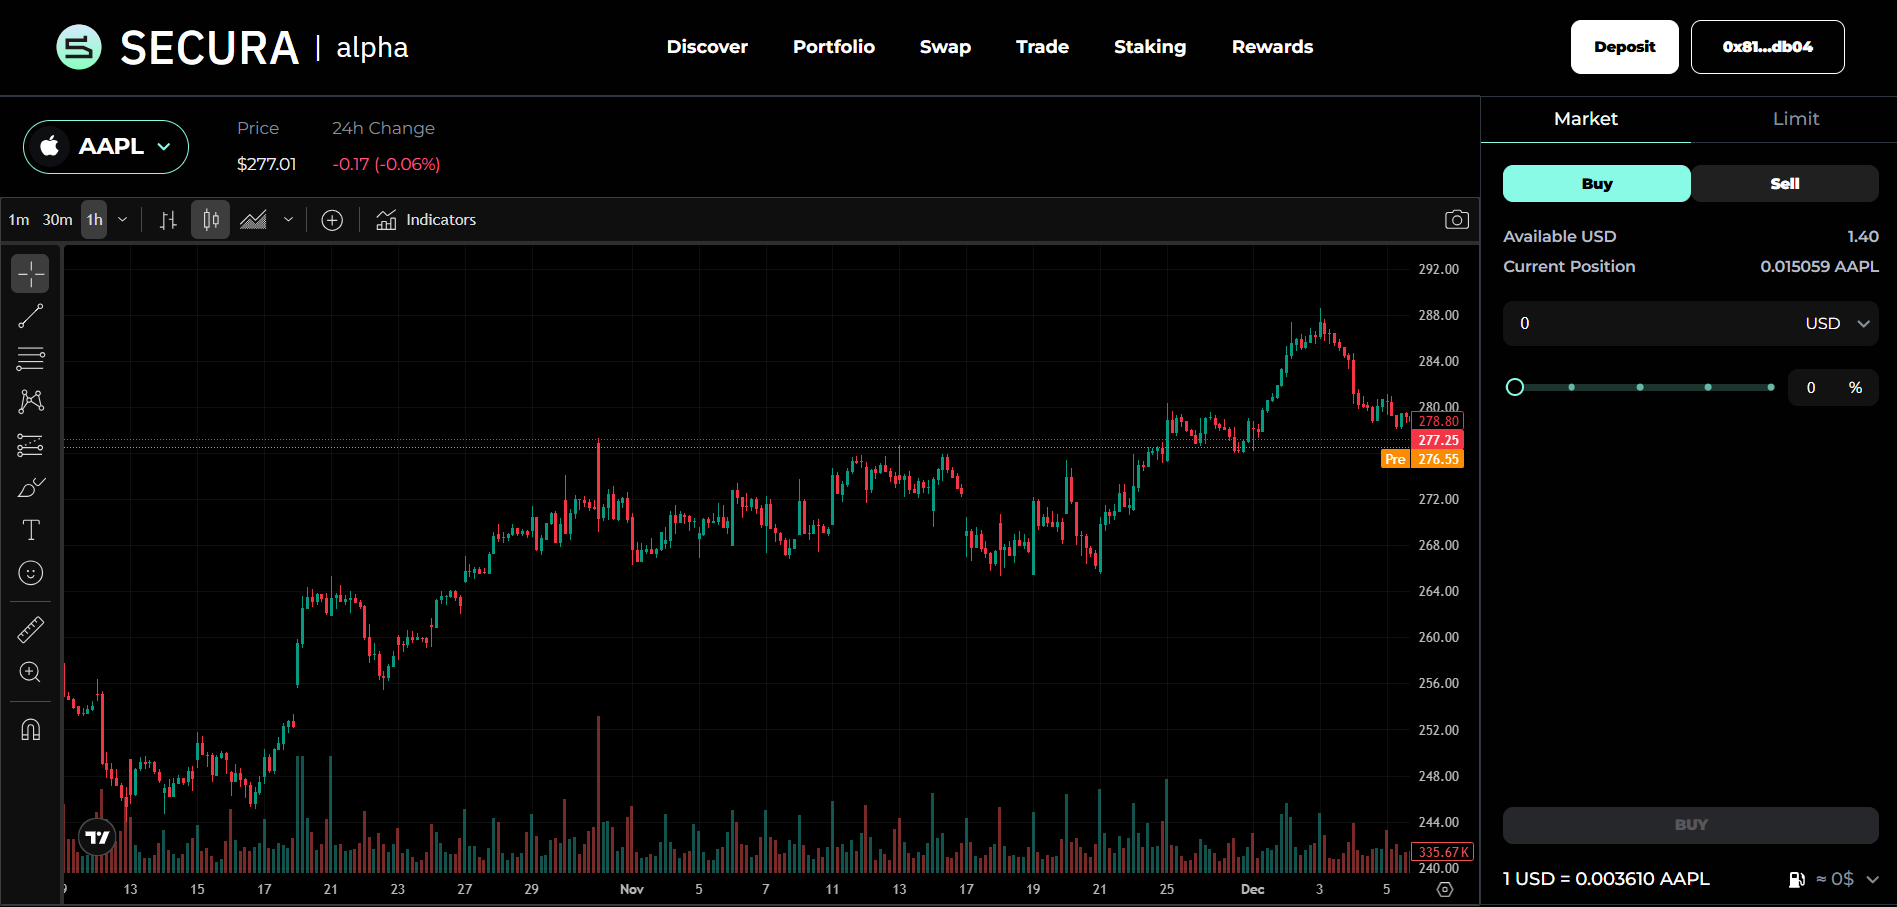Image resolution: width=1897 pixels, height=907 pixels.
Task: Expand the timeframe interval dropdown
Action: tap(123, 220)
